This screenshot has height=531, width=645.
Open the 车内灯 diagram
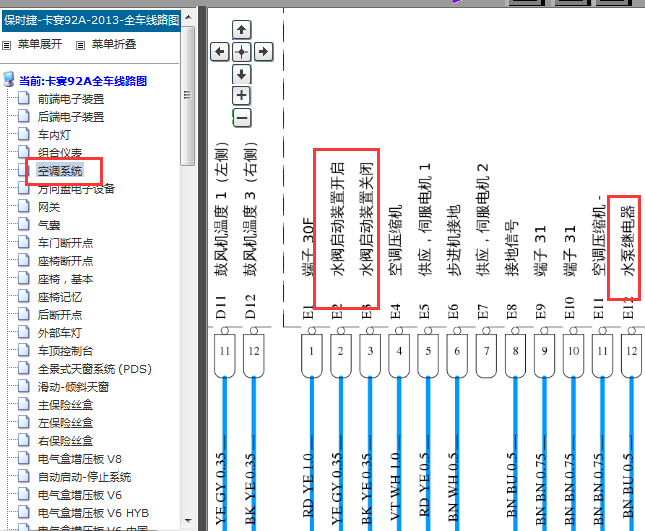point(54,135)
